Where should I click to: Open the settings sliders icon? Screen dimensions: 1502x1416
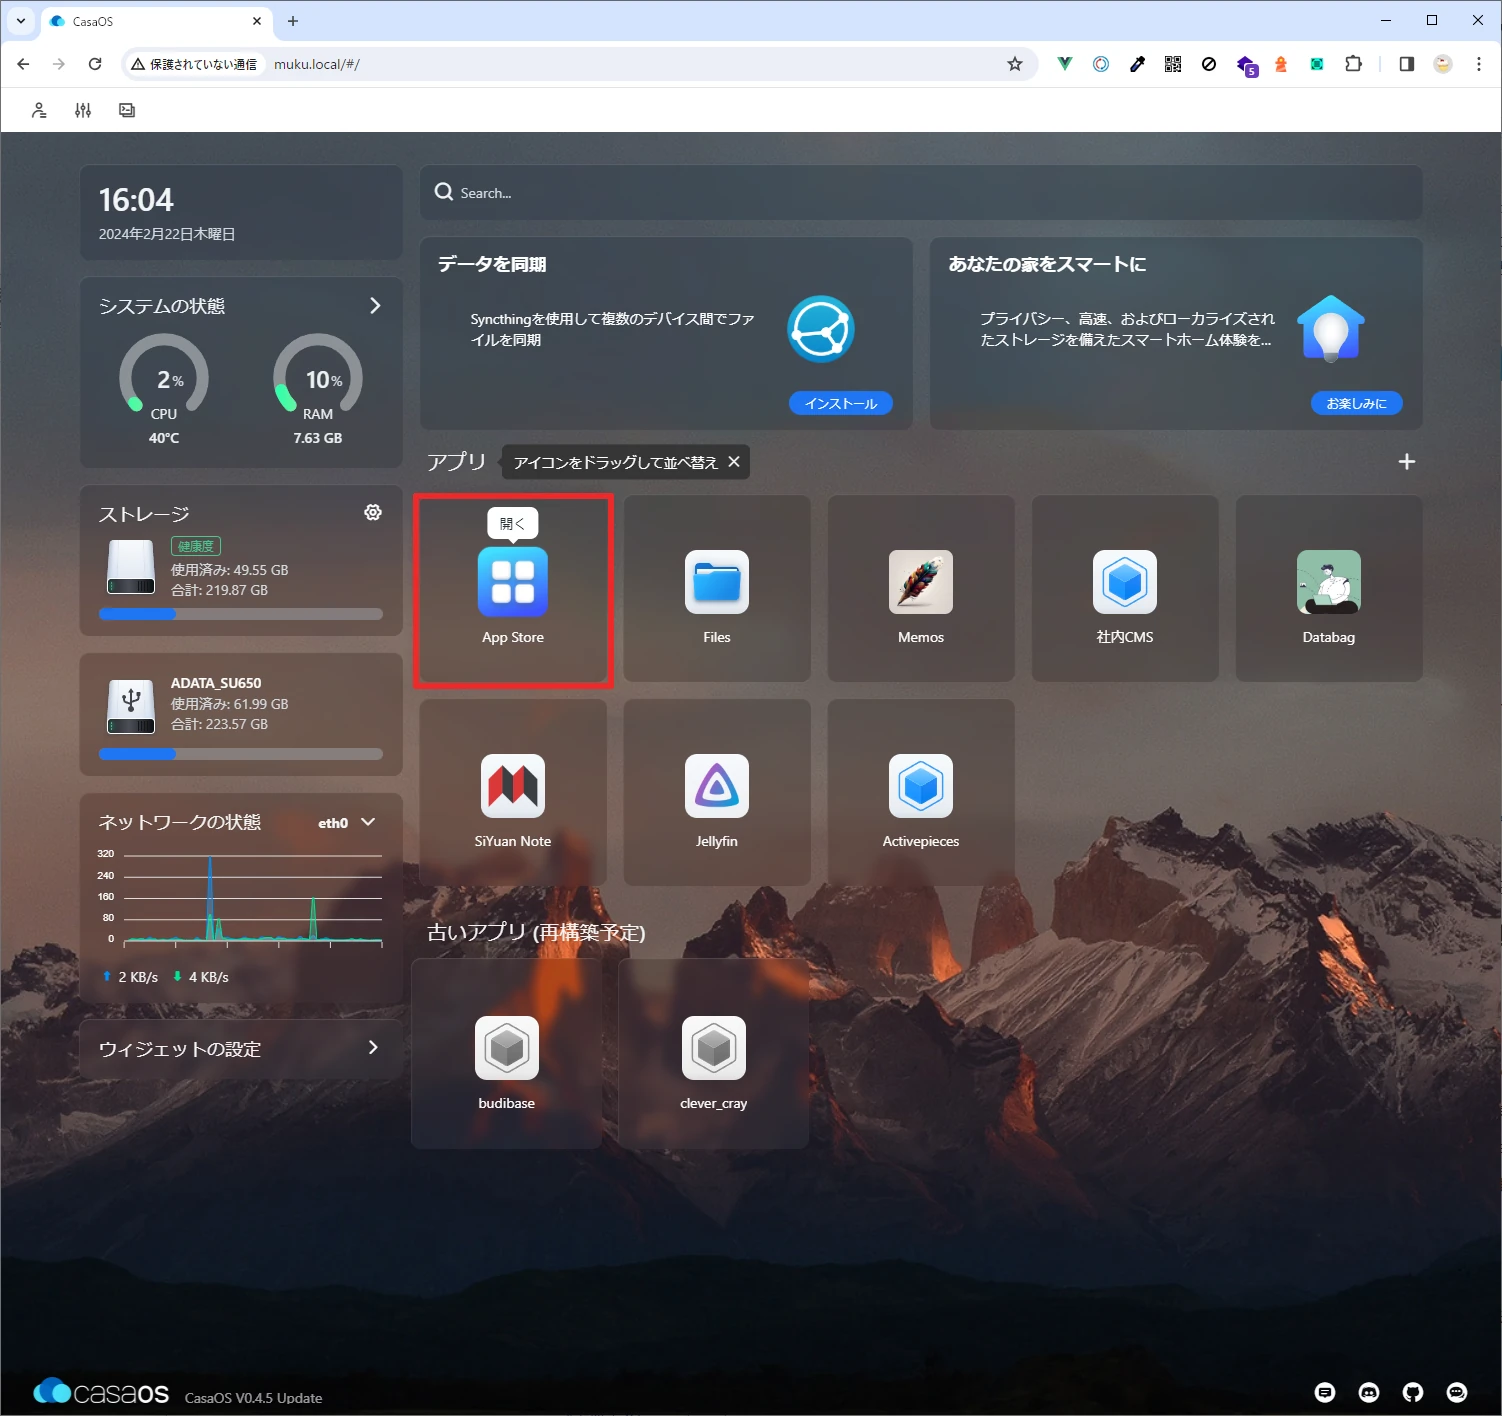[83, 110]
